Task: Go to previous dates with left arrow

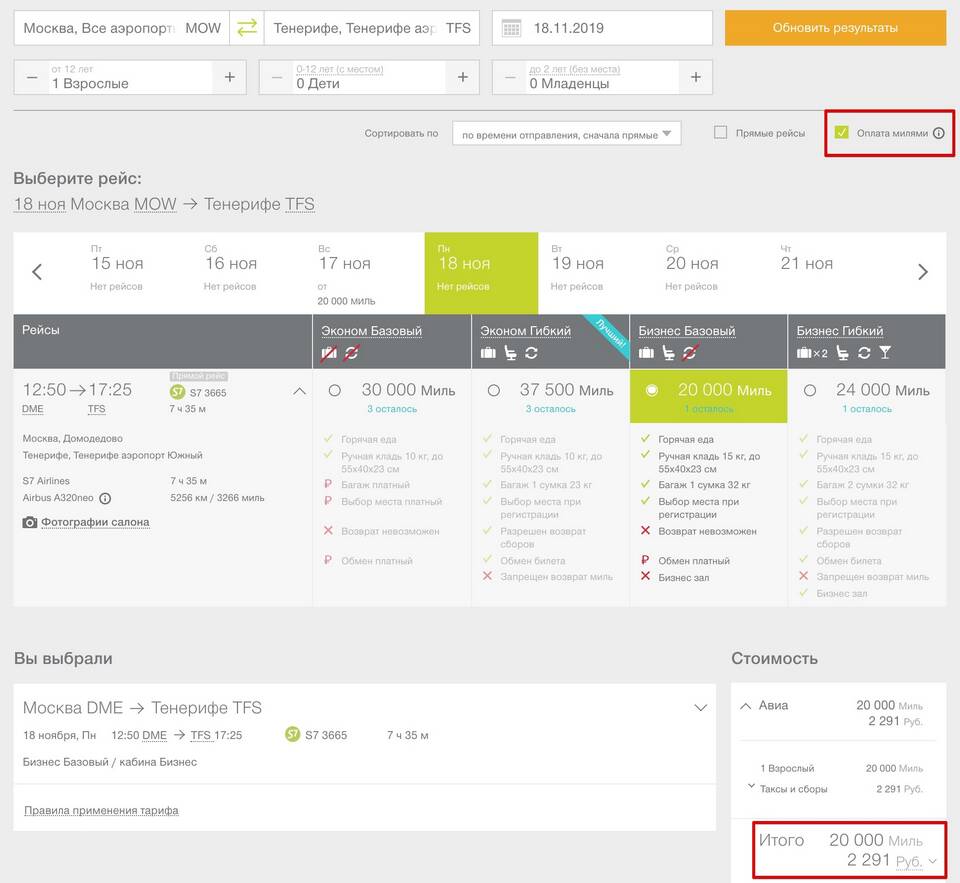Action: pyautogui.click(x=37, y=272)
